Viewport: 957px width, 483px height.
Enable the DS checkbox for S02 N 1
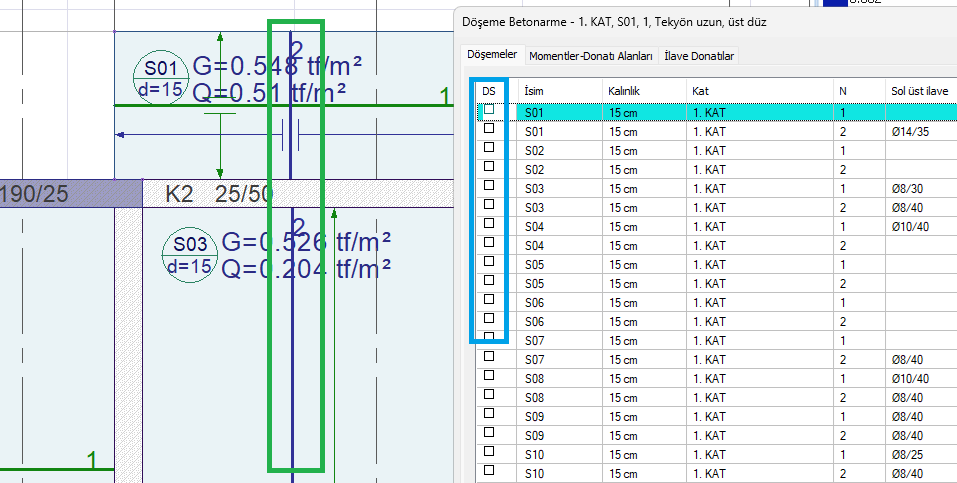(x=489, y=147)
